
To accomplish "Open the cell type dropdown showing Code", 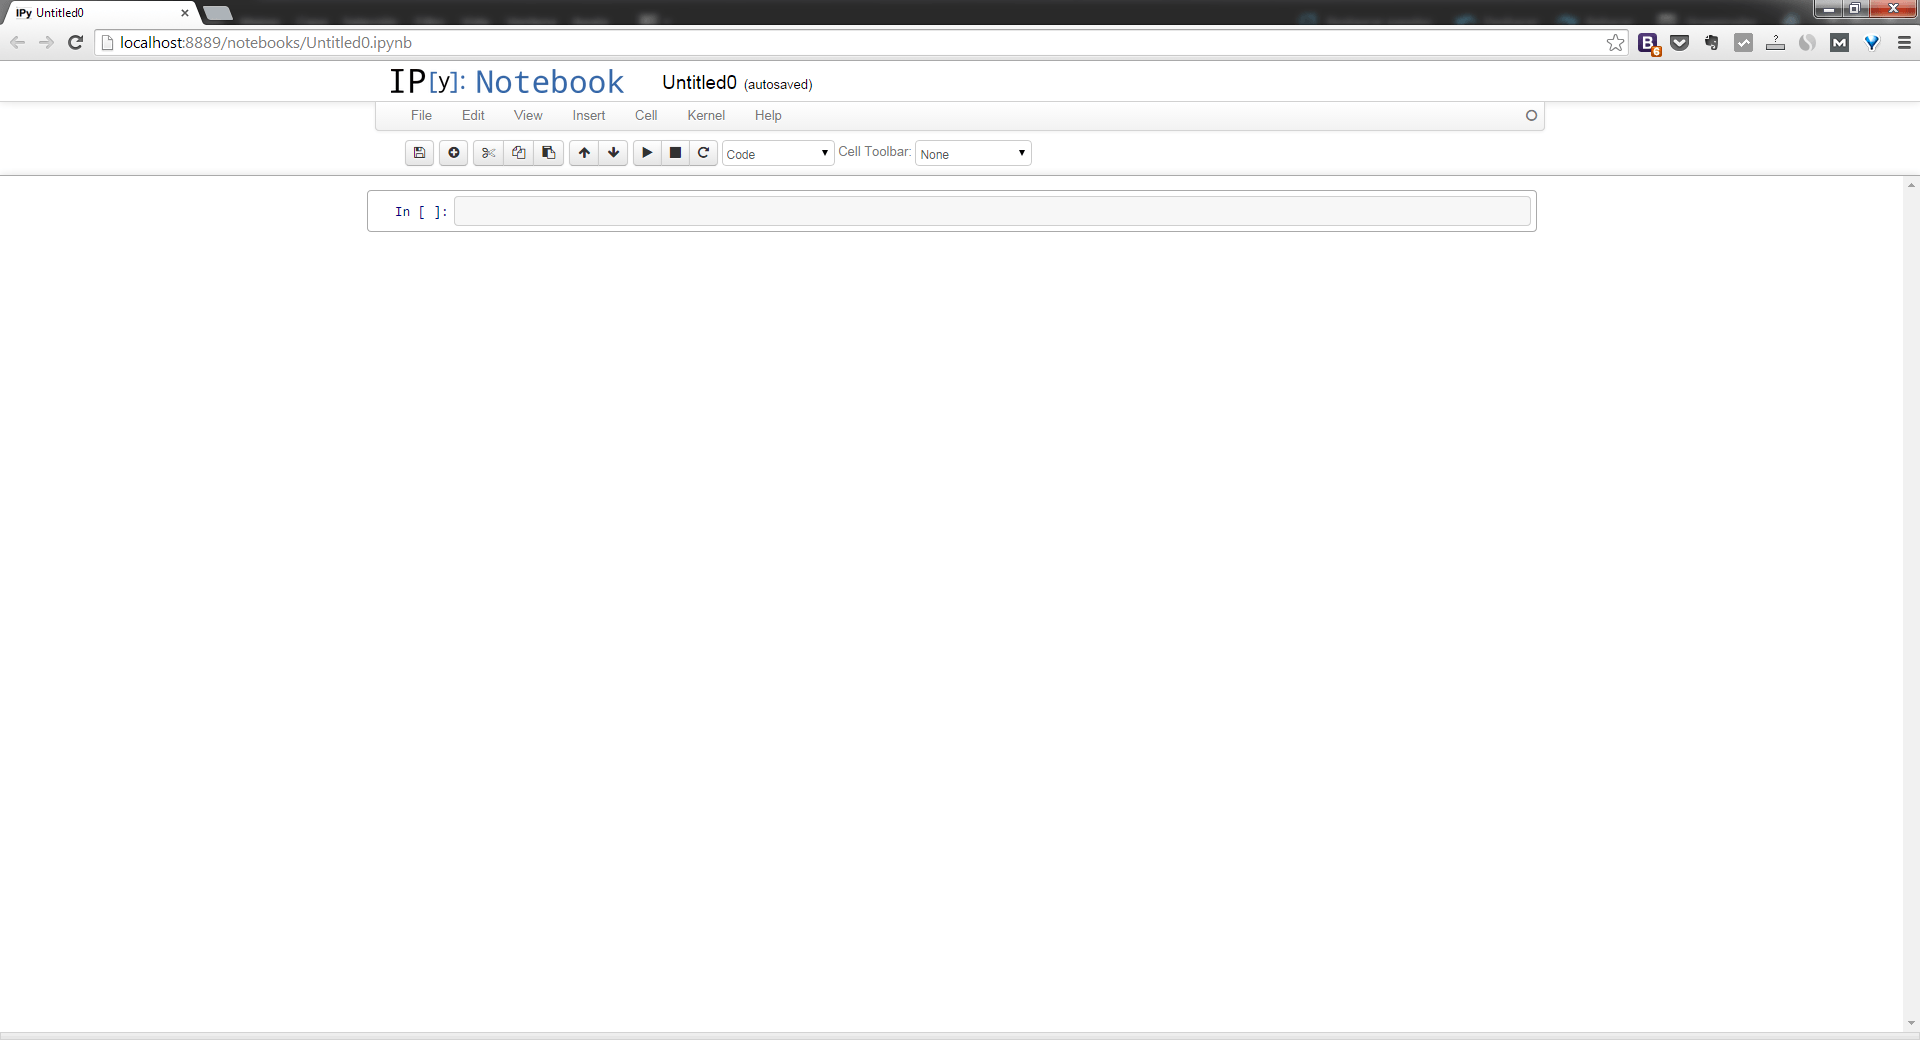I will point(777,153).
